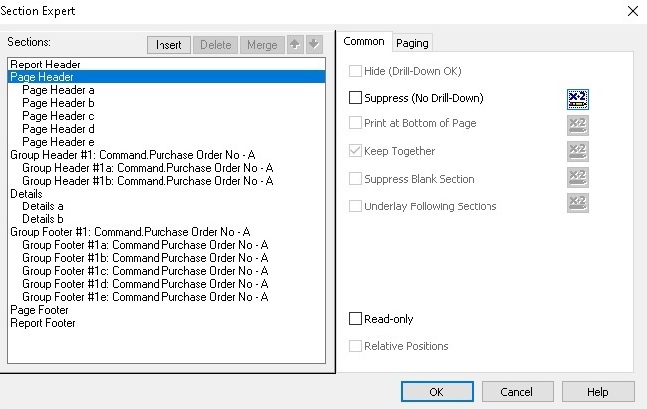The width and height of the screenshot is (647, 409).
Task: Switch to the Paging tab
Action: (x=412, y=43)
